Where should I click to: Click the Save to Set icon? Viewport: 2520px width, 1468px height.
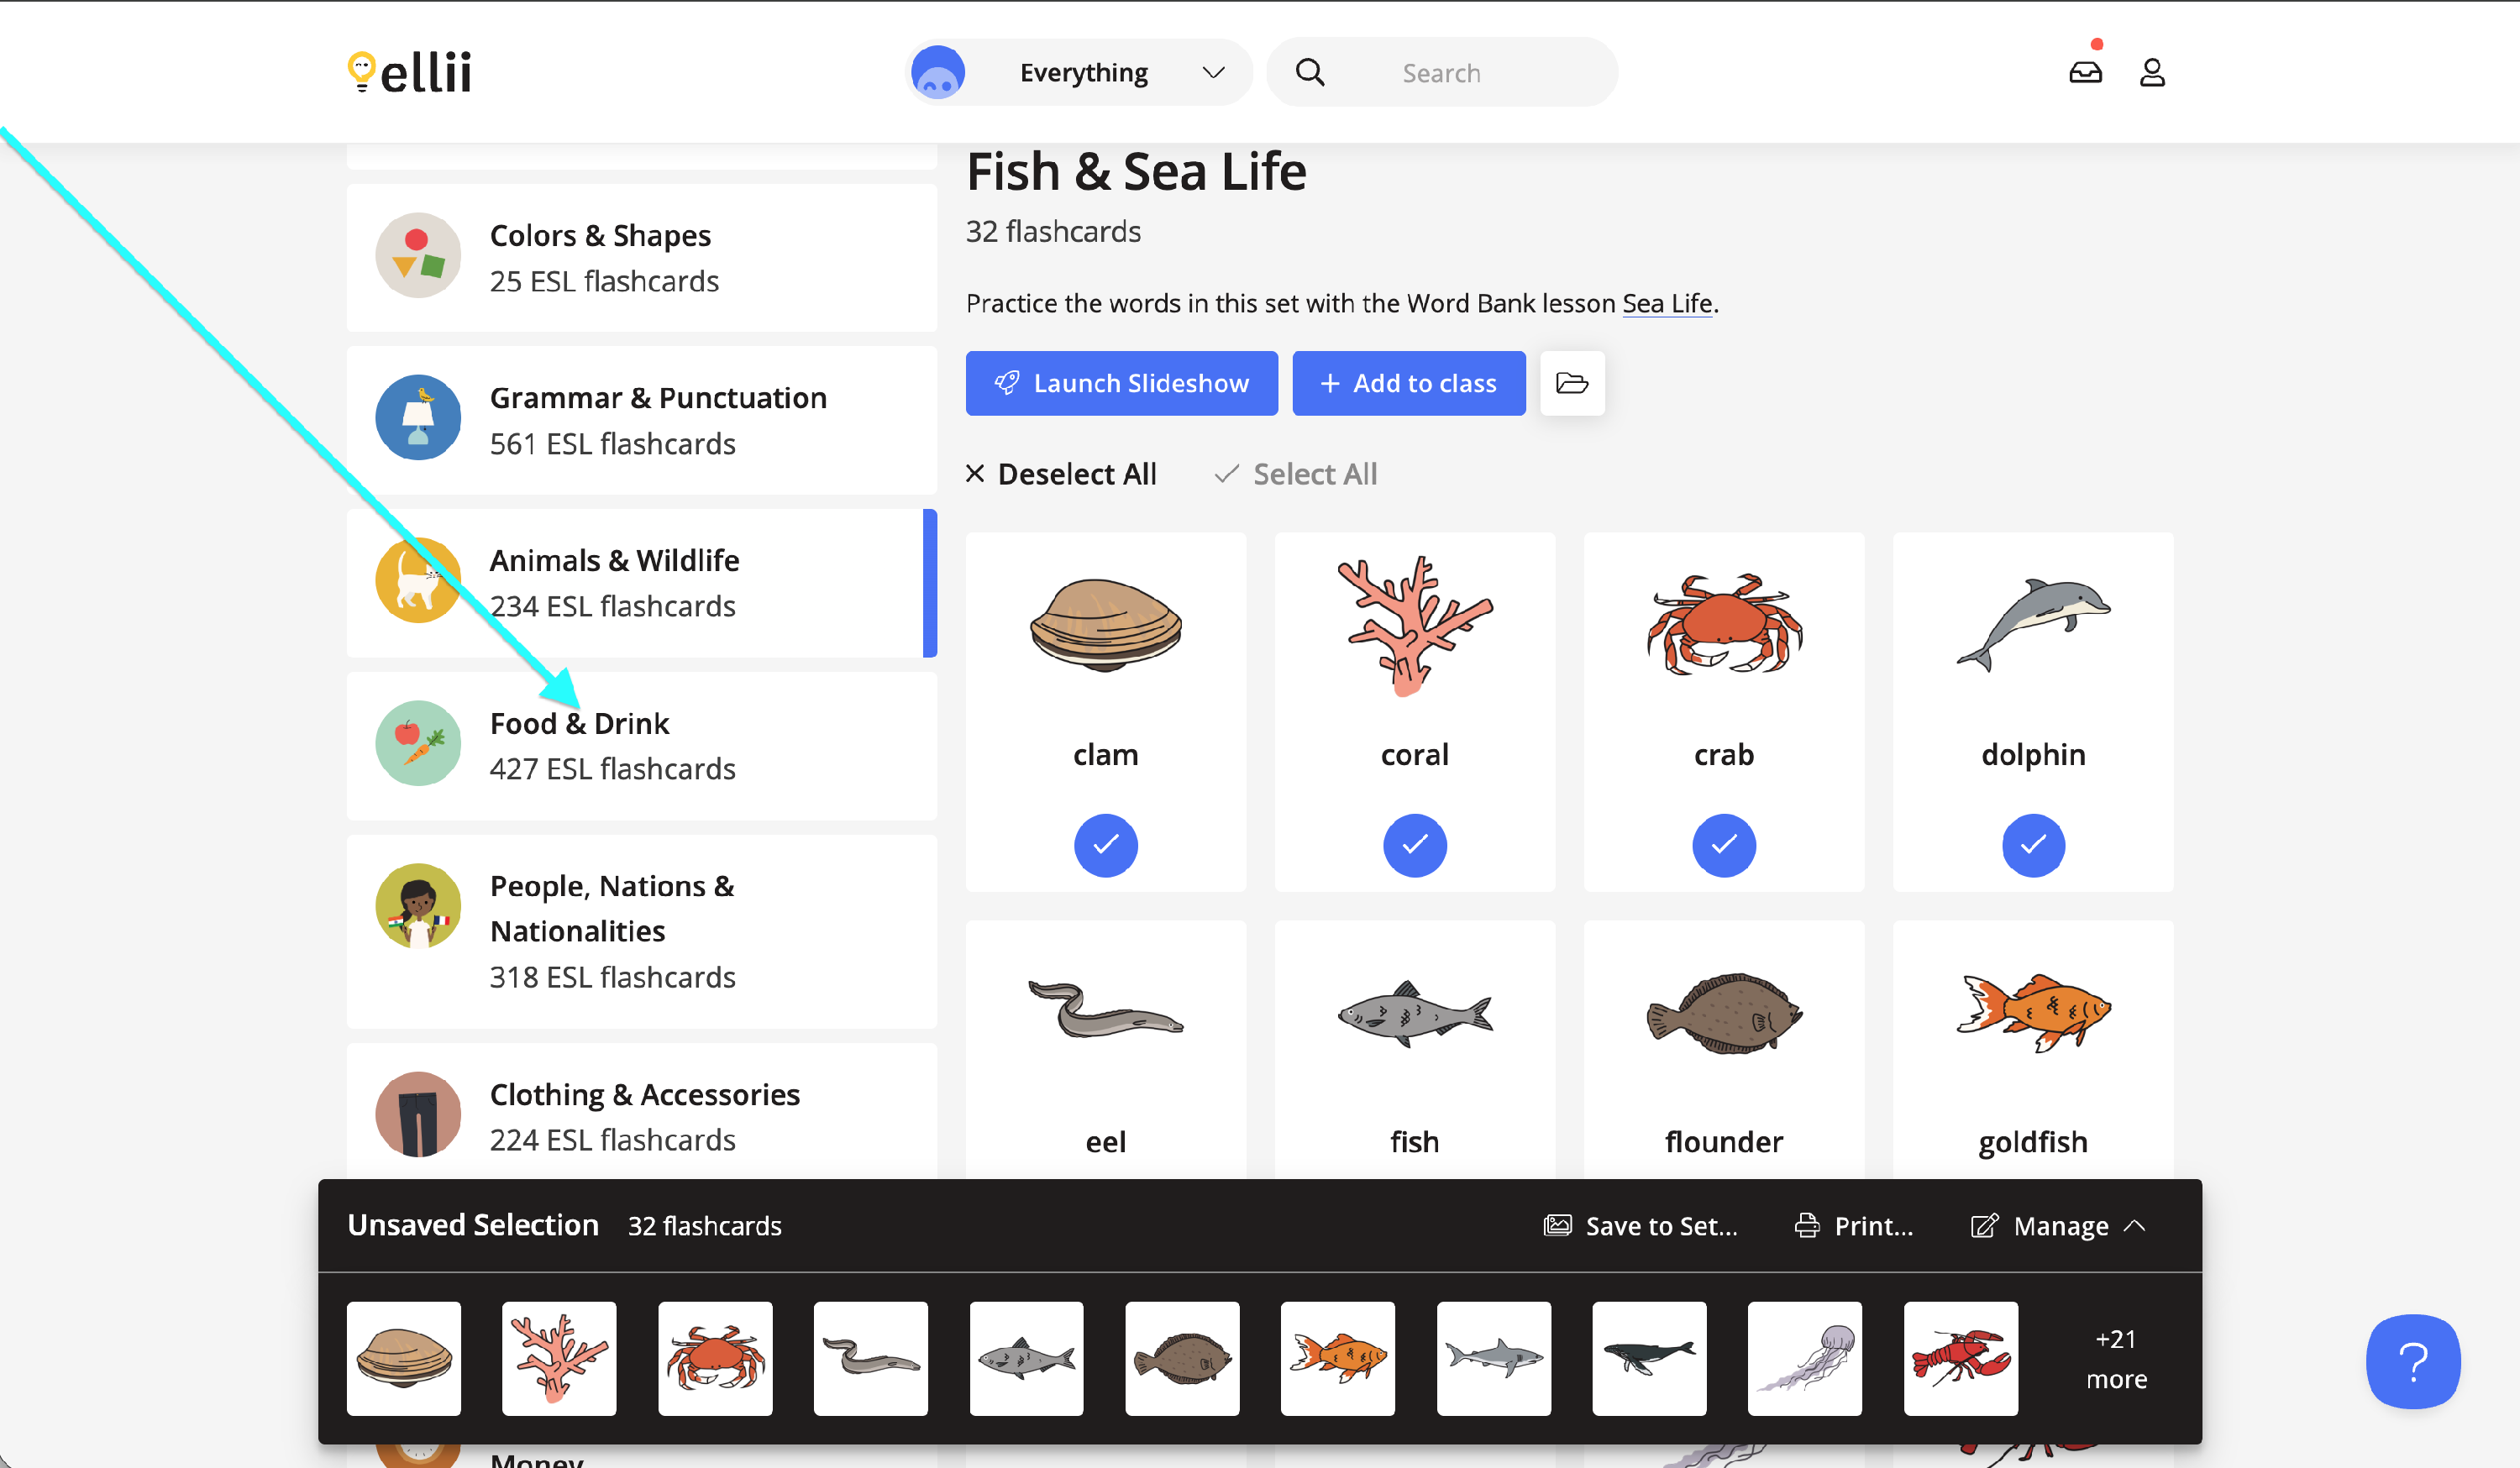[1557, 1225]
